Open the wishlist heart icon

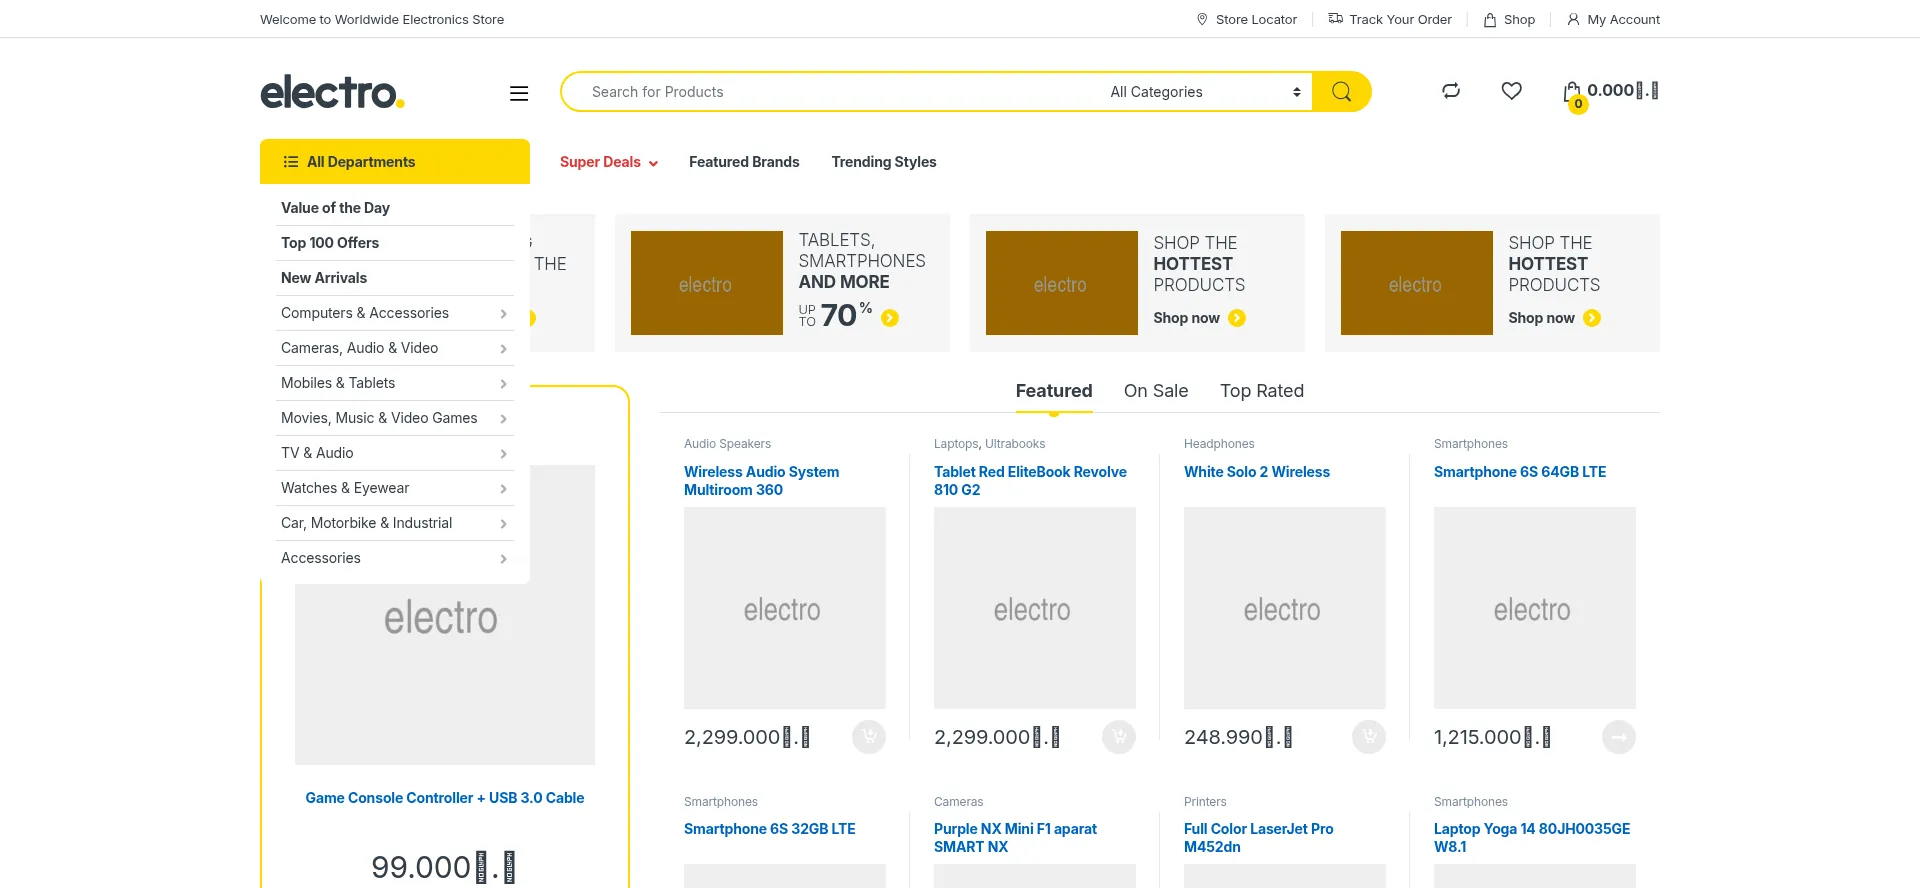pyautogui.click(x=1511, y=91)
